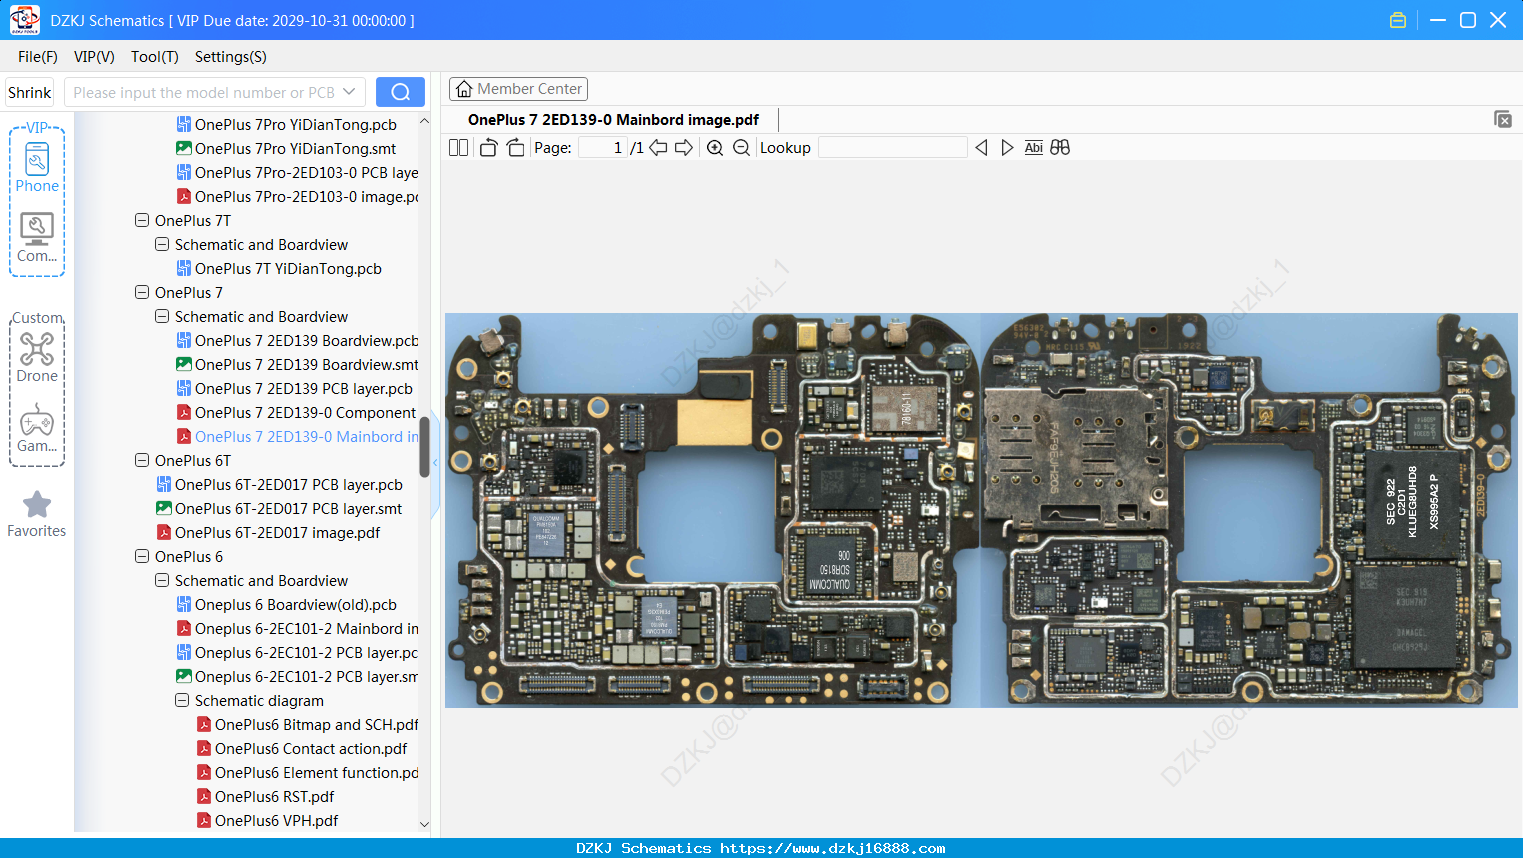This screenshot has height=858, width=1523.
Task: Click the yellow briefcase toolbox icon
Action: tap(1398, 20)
